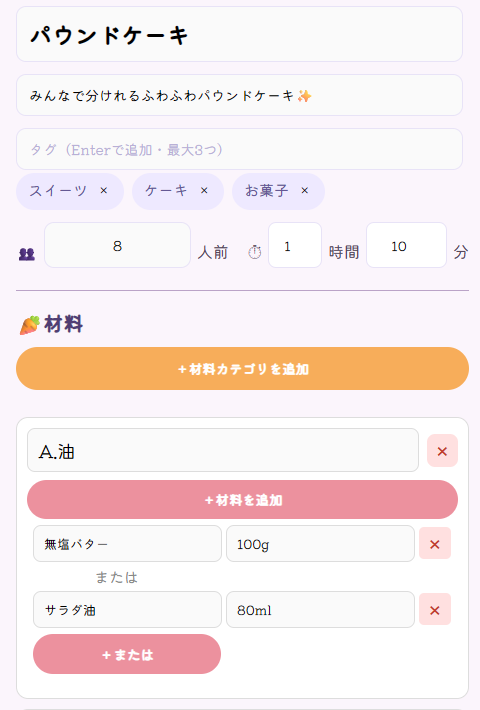Delete the サラダ油 ingredient row
480x710 pixels.
[435, 610]
